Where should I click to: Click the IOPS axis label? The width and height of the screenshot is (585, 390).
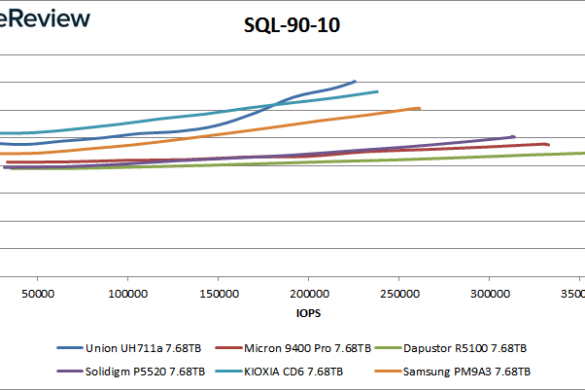[x=308, y=313]
